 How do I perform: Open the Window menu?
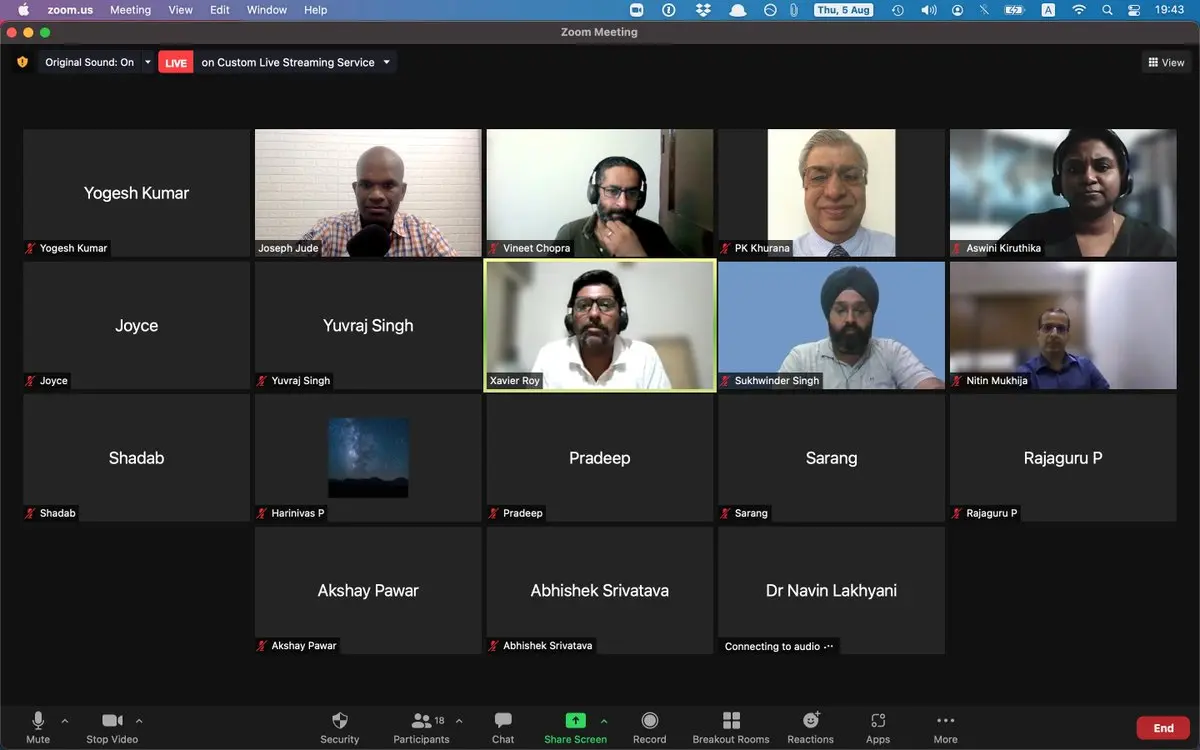tap(267, 10)
